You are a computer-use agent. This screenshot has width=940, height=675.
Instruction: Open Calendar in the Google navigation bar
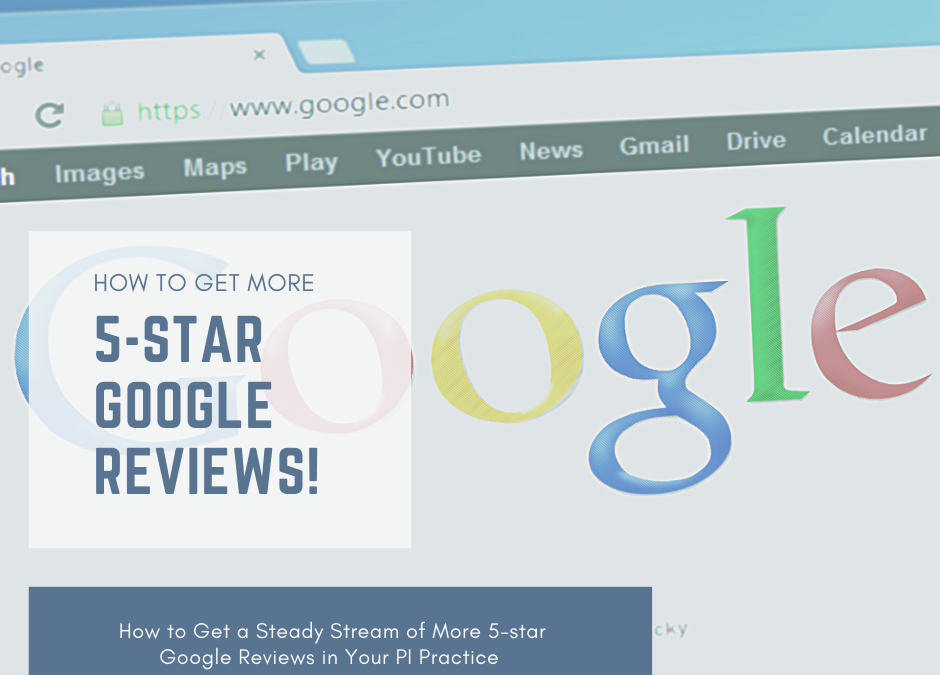[x=875, y=135]
